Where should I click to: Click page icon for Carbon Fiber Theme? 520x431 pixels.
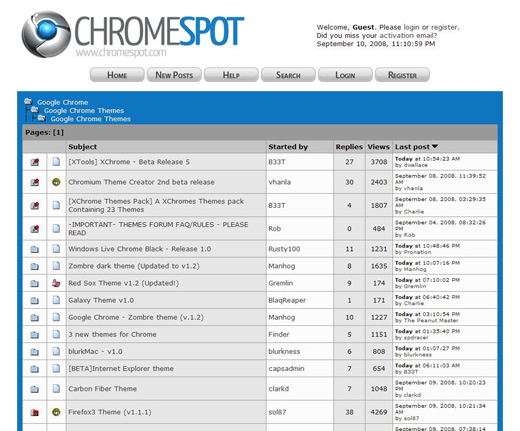pos(56,388)
